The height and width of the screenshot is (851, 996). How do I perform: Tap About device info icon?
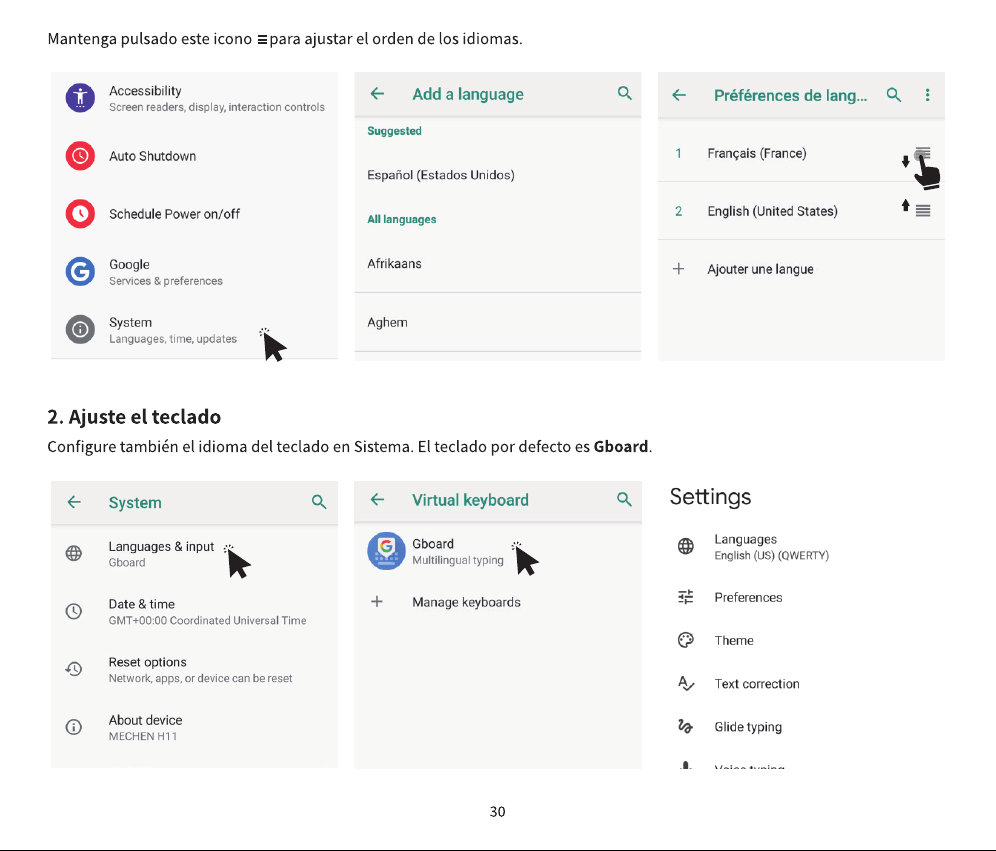[74, 727]
